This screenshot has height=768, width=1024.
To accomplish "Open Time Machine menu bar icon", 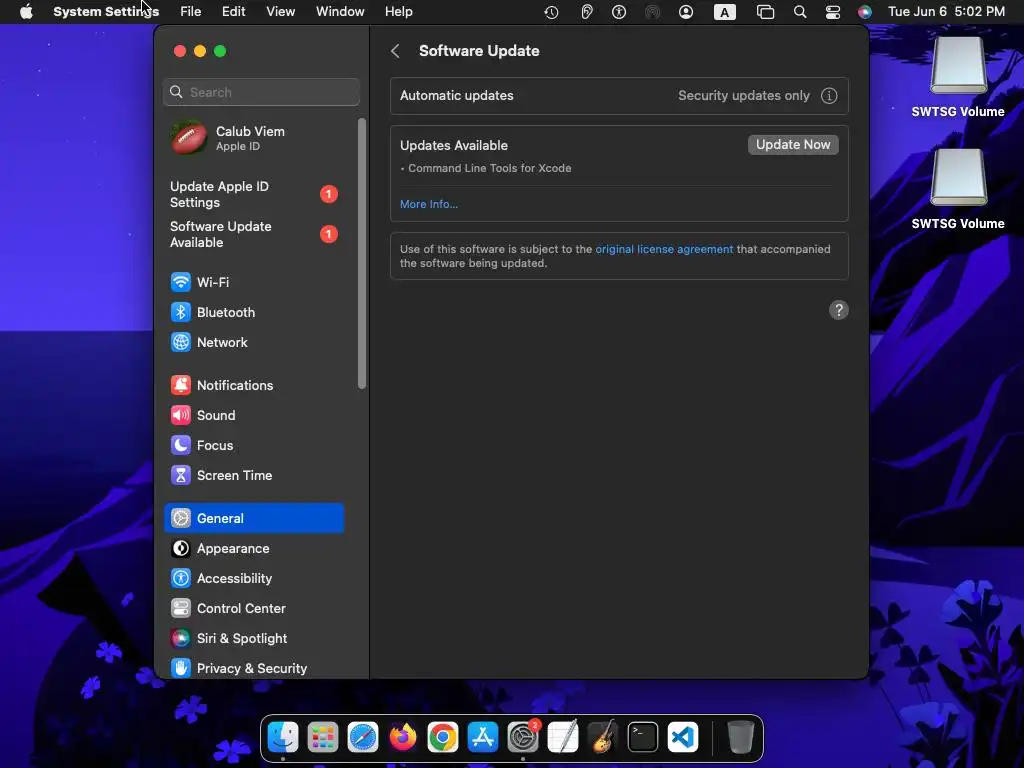I will tap(551, 12).
